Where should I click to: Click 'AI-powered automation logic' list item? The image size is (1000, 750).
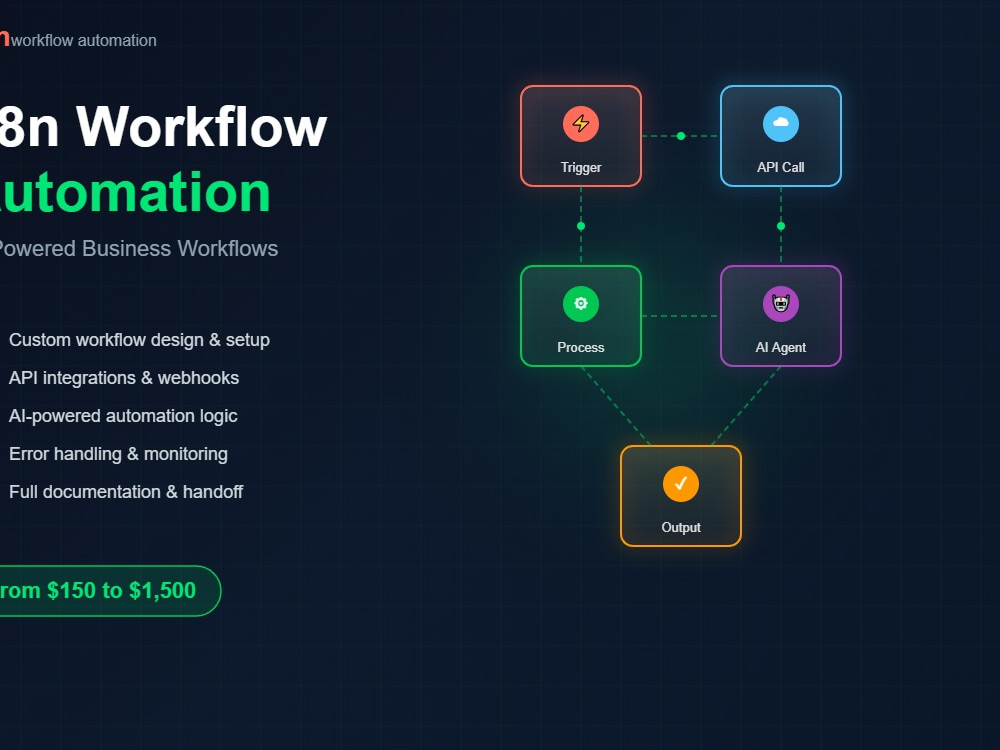click(123, 416)
